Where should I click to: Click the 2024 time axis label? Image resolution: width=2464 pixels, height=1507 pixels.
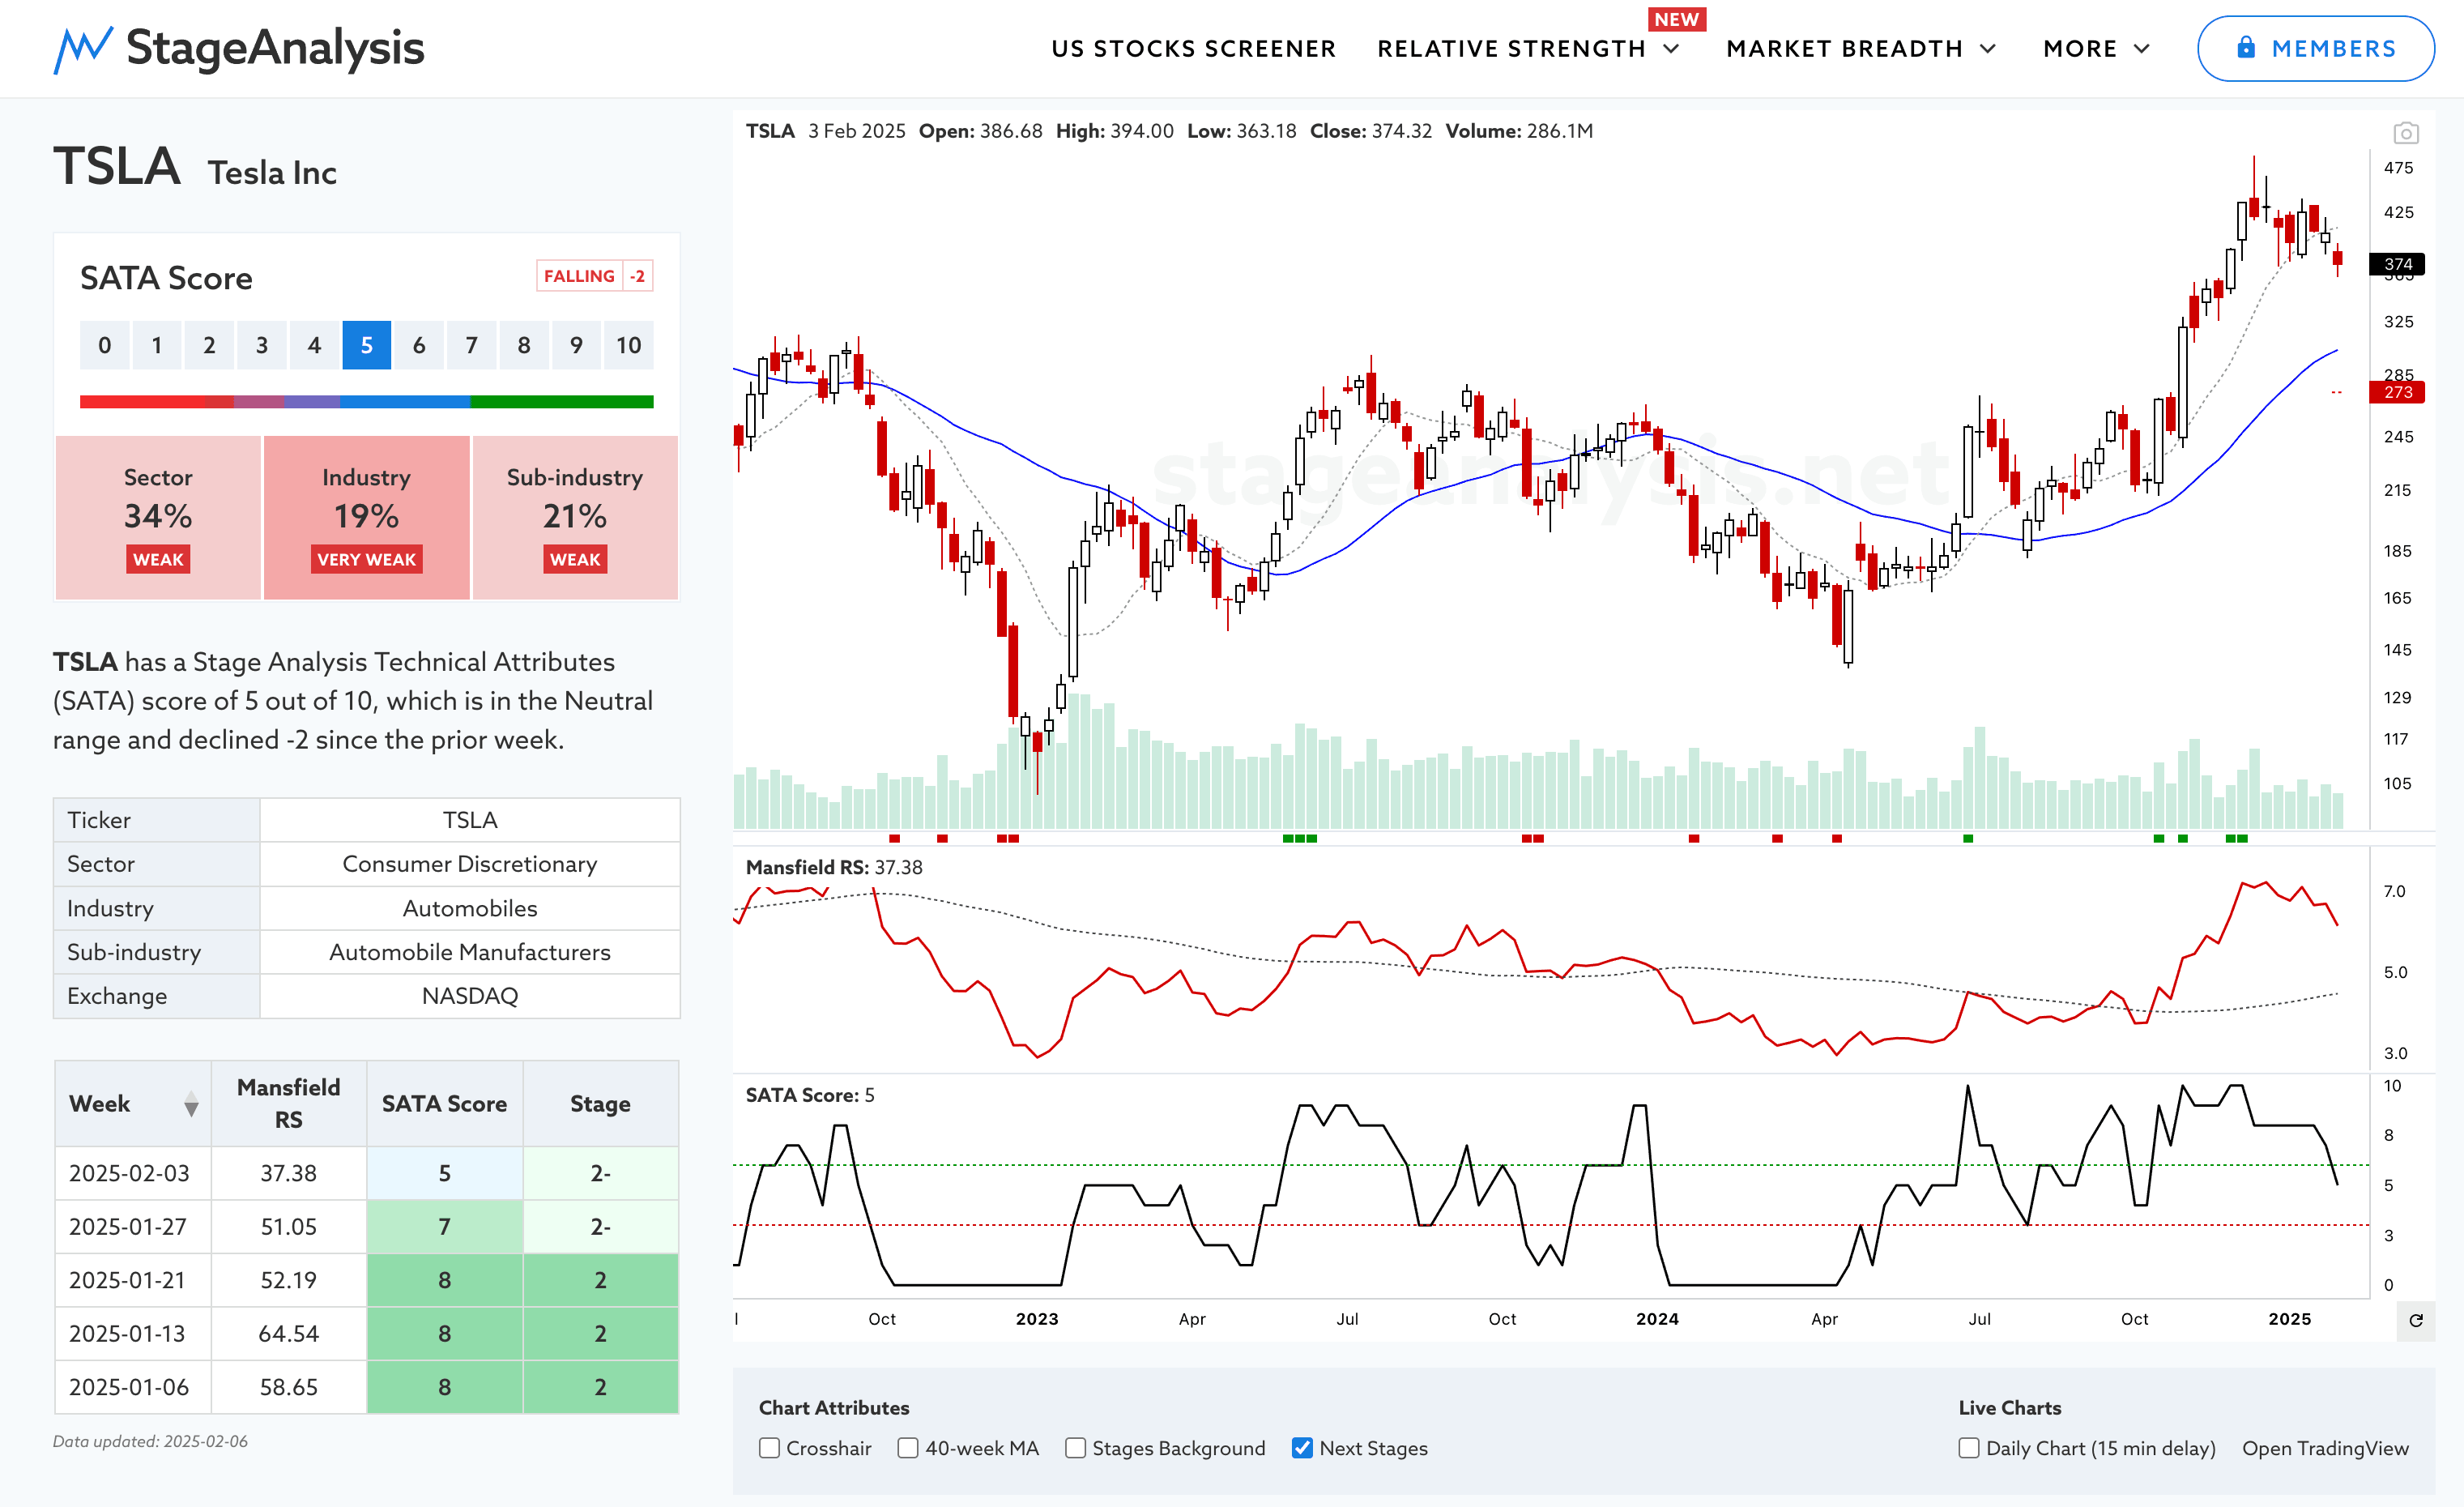(x=1657, y=1319)
